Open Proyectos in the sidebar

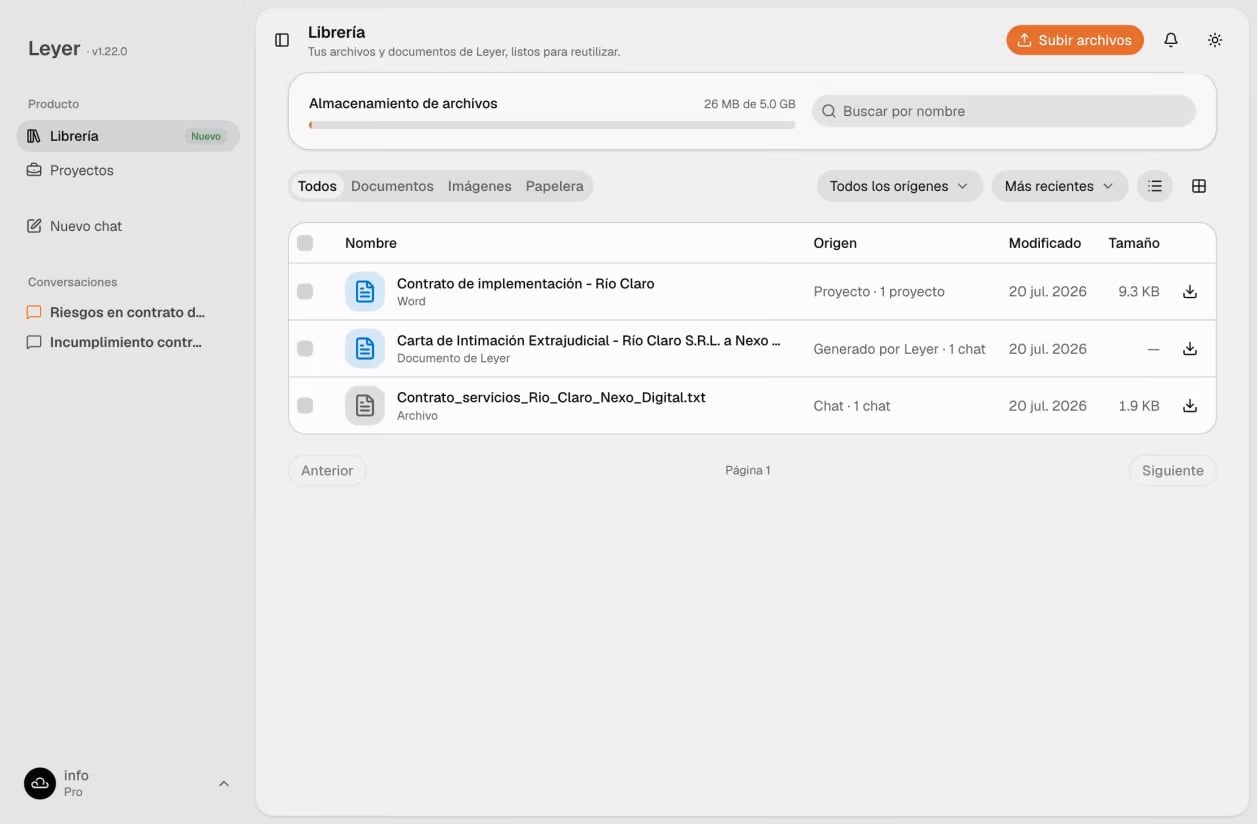tap(128, 170)
